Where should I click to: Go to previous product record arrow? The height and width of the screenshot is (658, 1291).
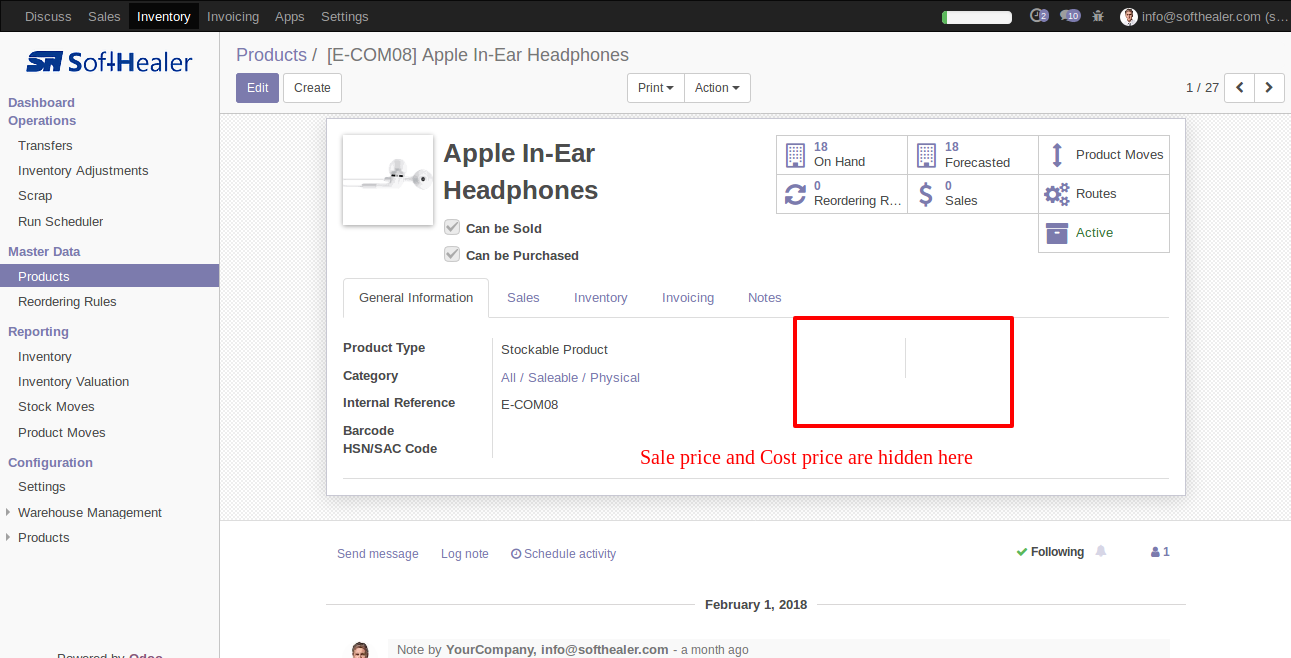pyautogui.click(x=1240, y=88)
